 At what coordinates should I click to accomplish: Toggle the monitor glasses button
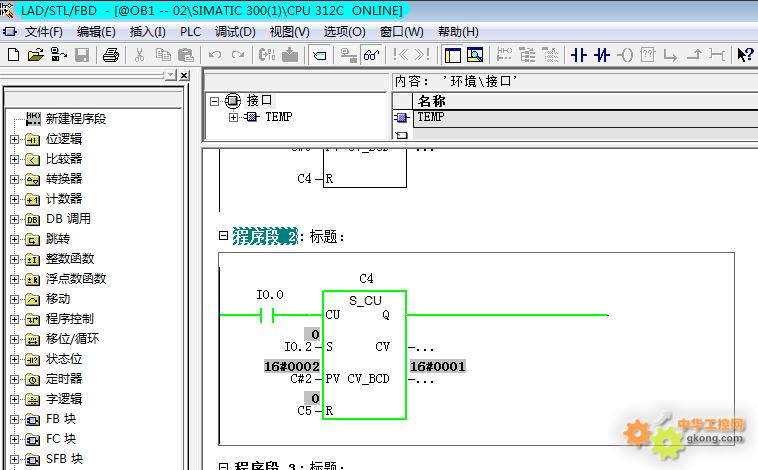[x=372, y=55]
